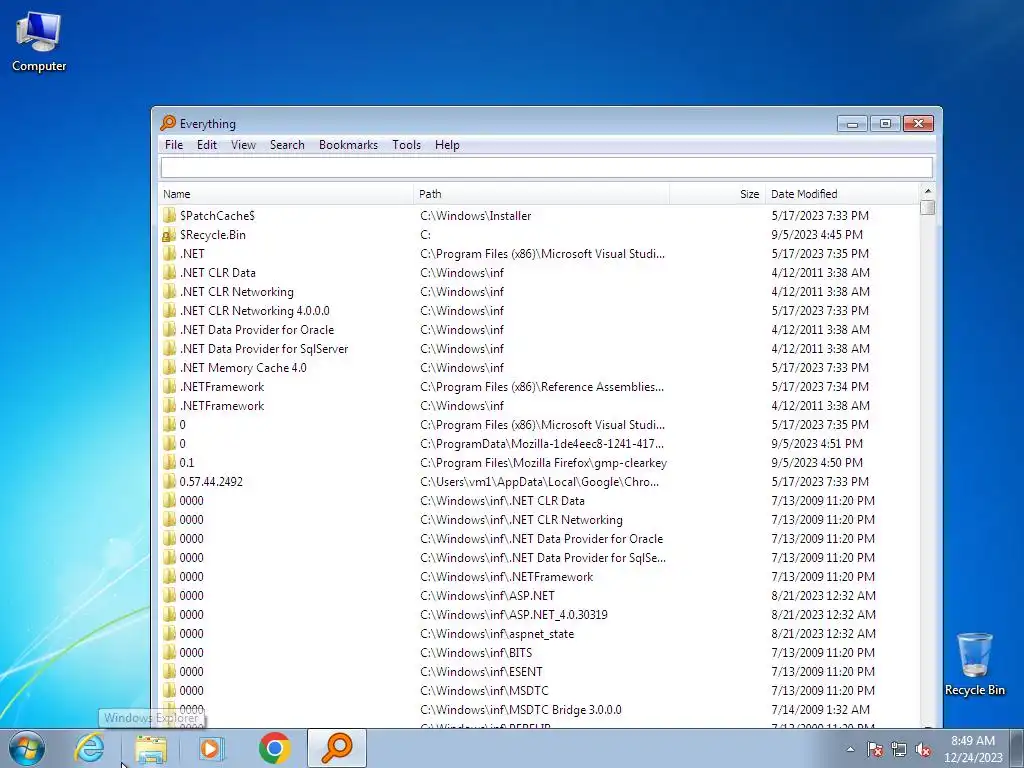Click the results list scrollbar thumb
The width and height of the screenshot is (1024, 768).
tap(927, 207)
